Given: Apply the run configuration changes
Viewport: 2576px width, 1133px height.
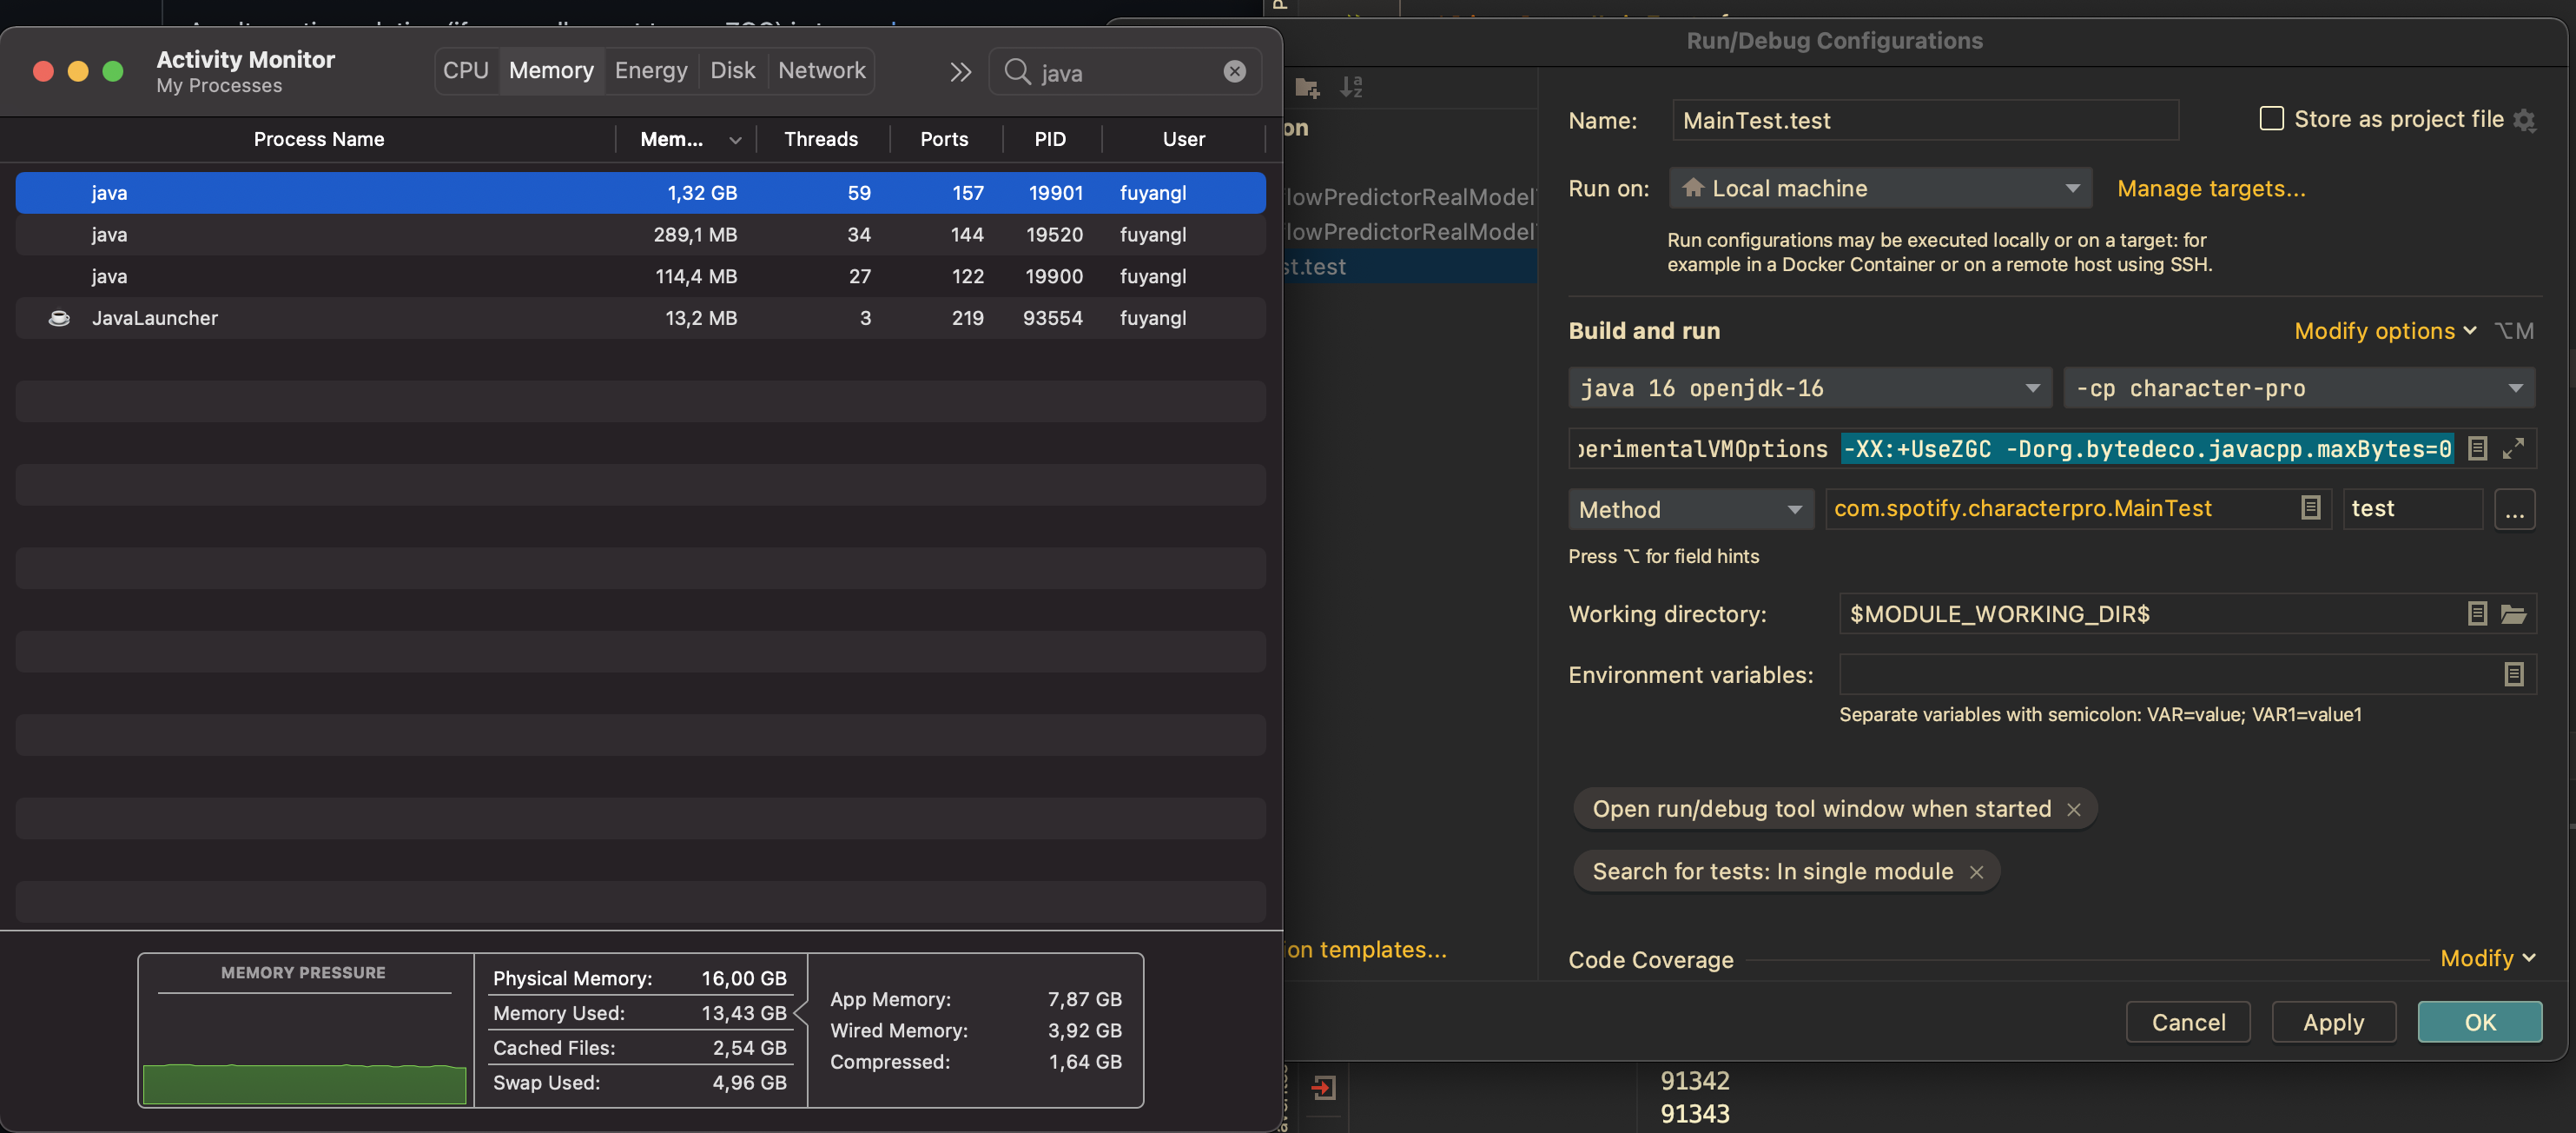Looking at the screenshot, I should (2333, 1022).
